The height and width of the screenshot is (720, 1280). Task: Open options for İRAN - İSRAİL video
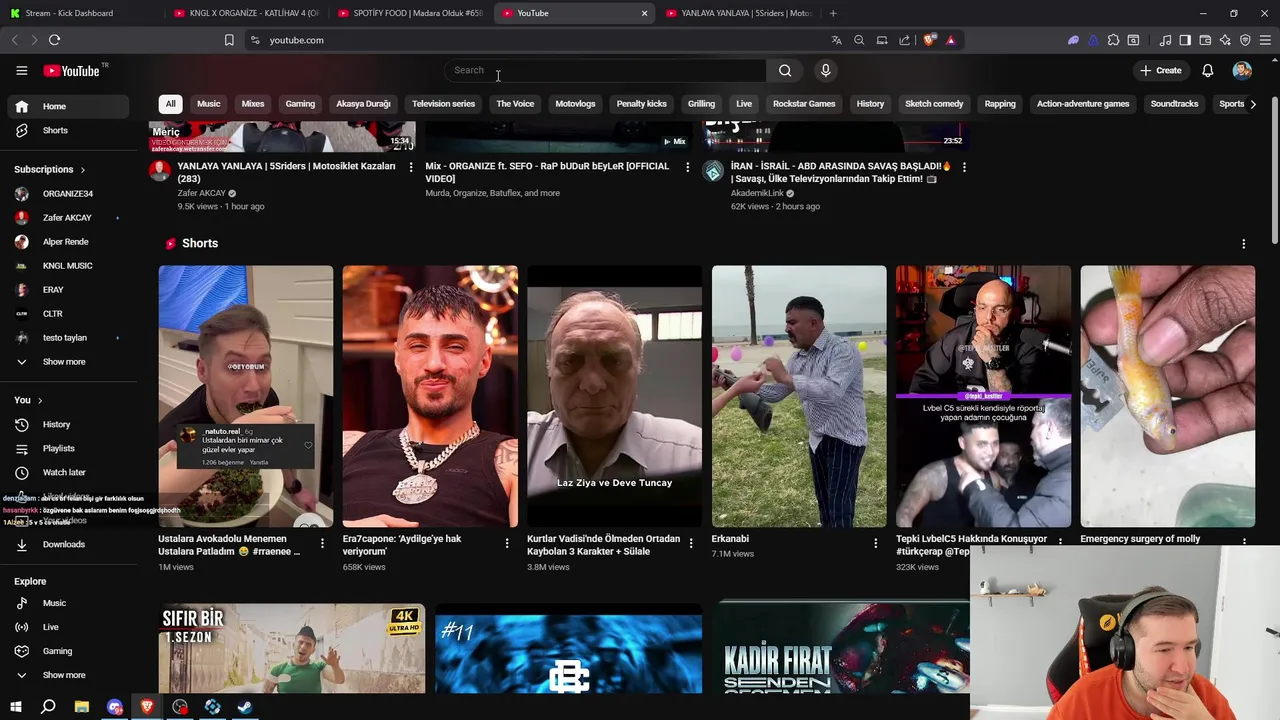click(964, 167)
